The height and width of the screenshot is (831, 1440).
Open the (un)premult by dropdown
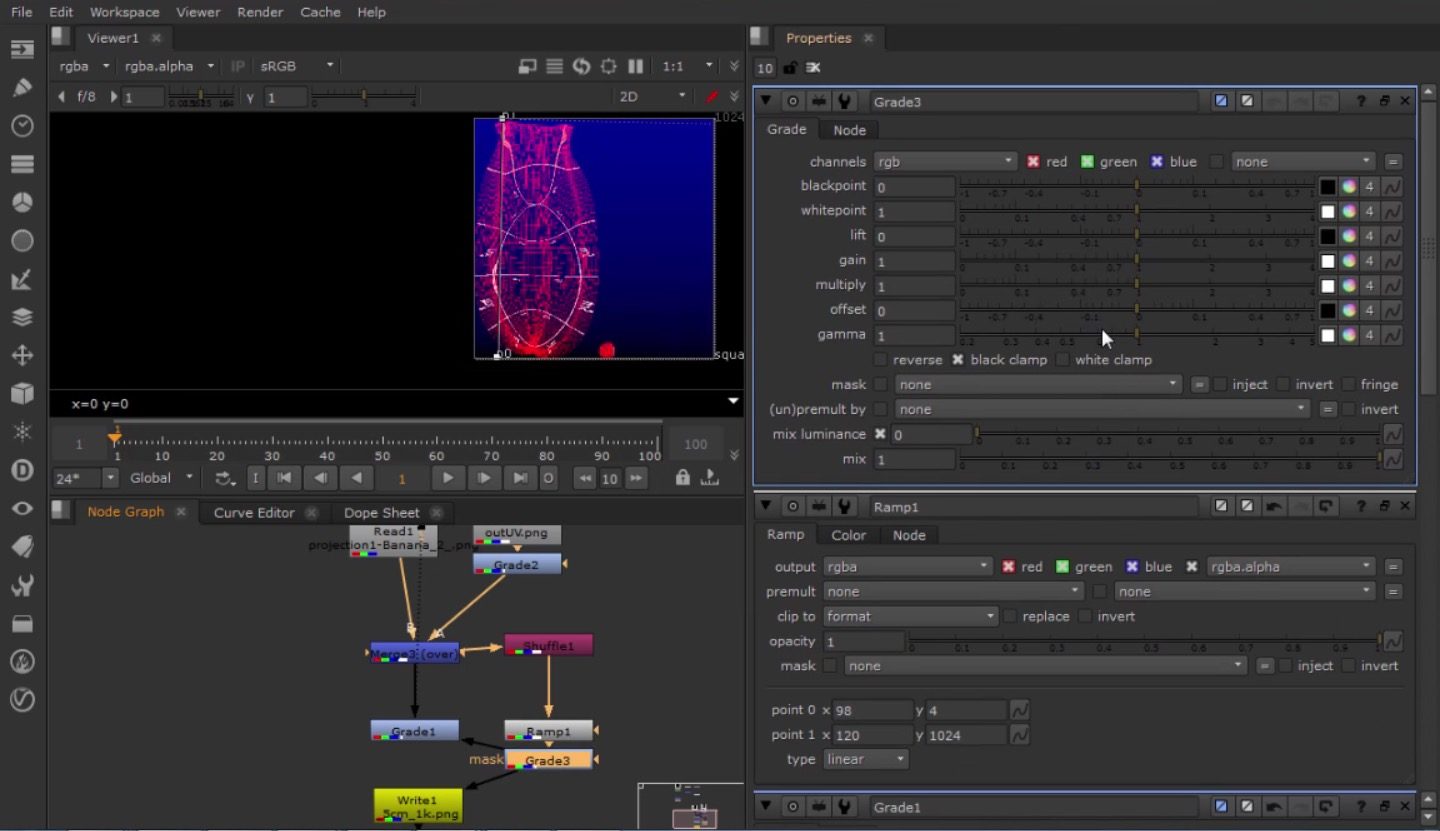point(1102,409)
